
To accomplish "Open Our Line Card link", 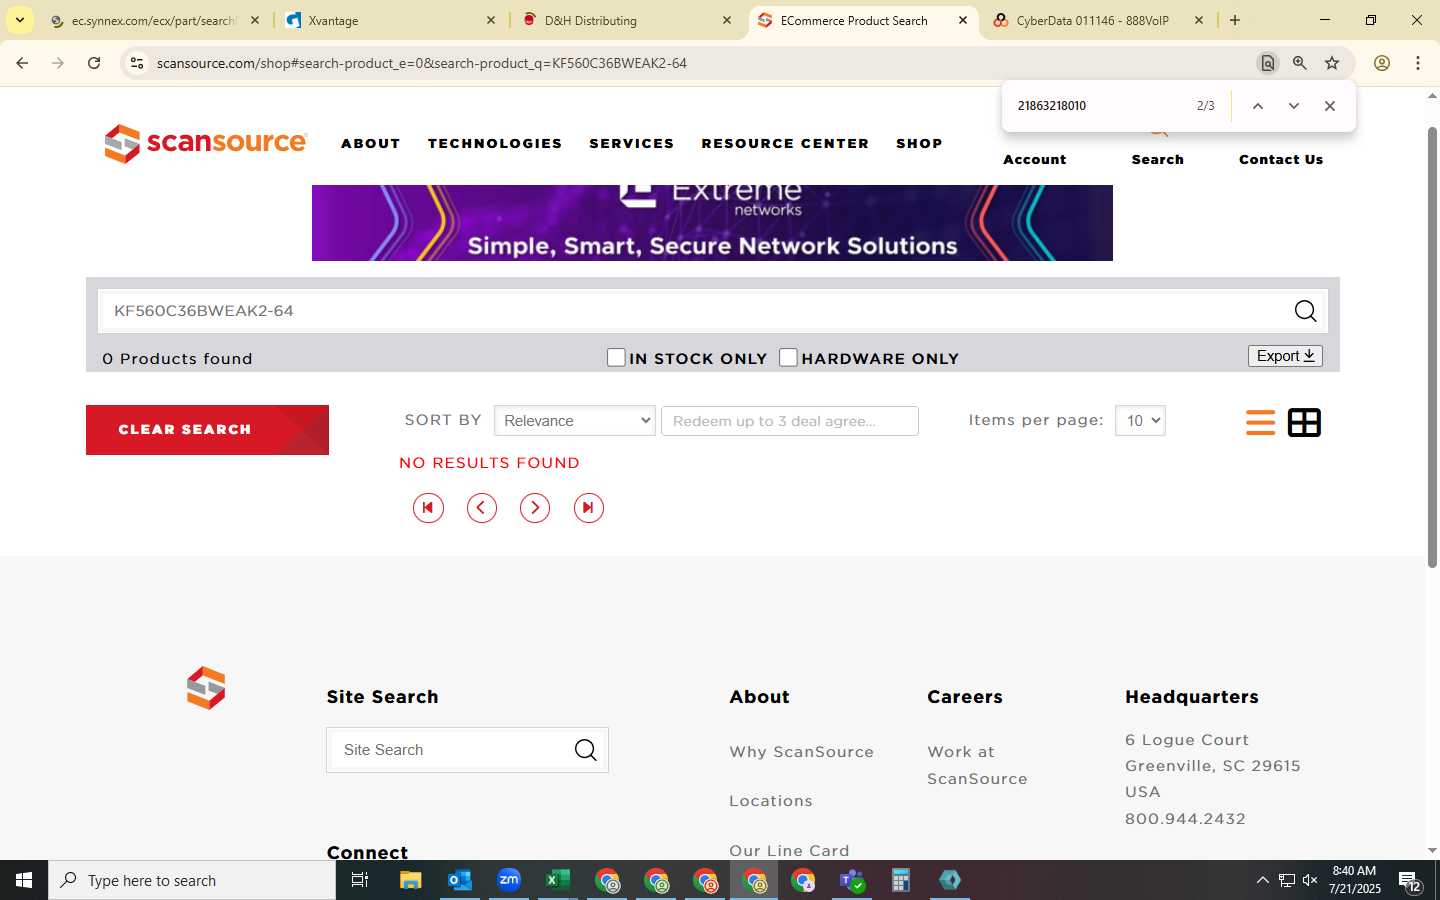I will pyautogui.click(x=789, y=850).
